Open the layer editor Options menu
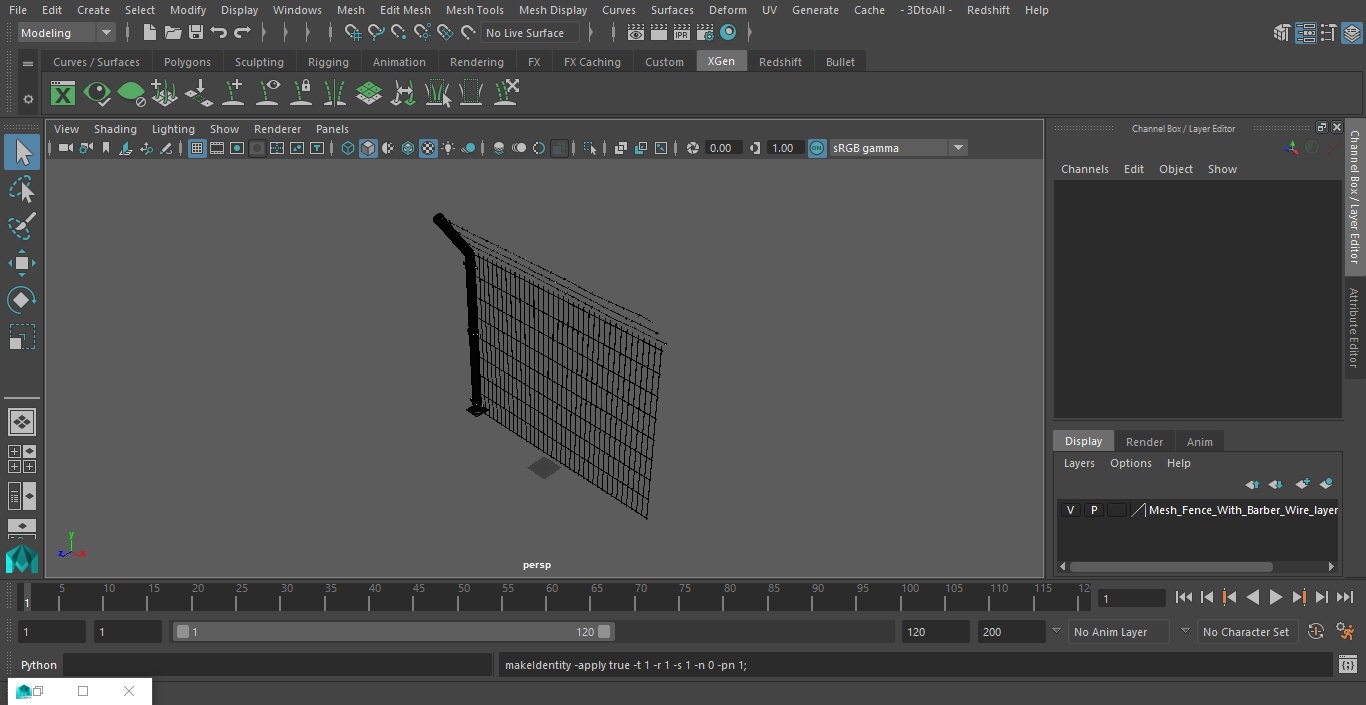 coord(1131,463)
